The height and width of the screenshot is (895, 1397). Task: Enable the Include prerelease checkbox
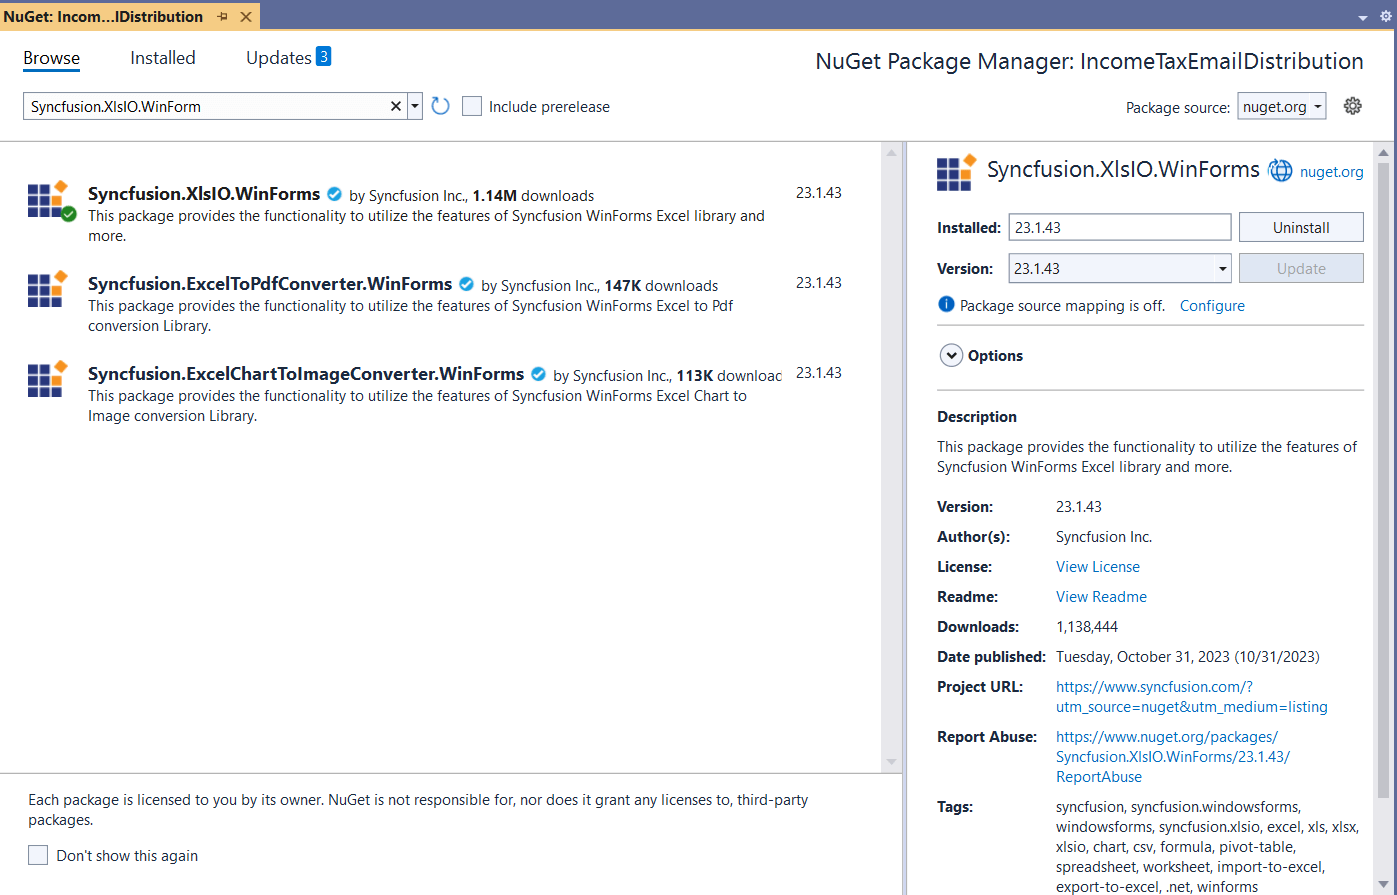472,106
